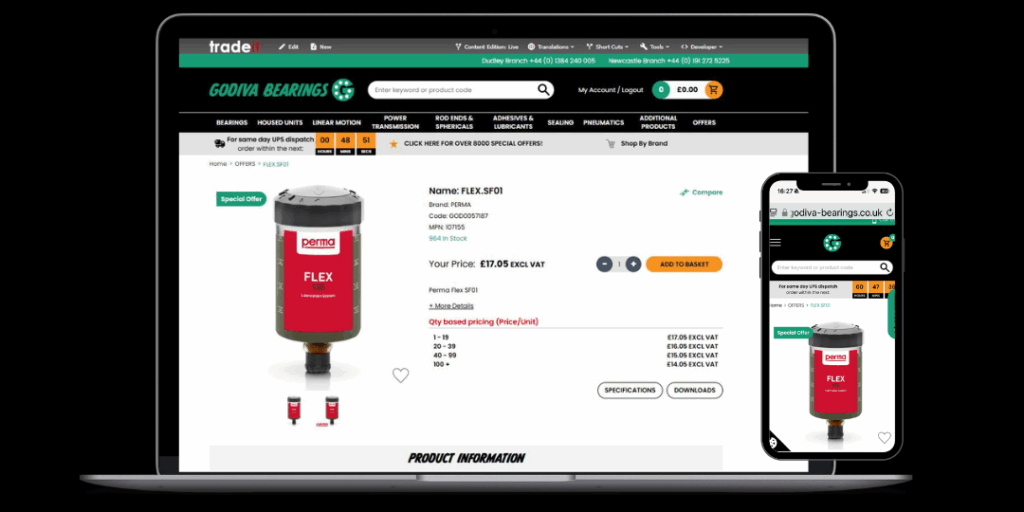Select the first product thumbnail
The width and height of the screenshot is (1024, 512).
click(294, 410)
